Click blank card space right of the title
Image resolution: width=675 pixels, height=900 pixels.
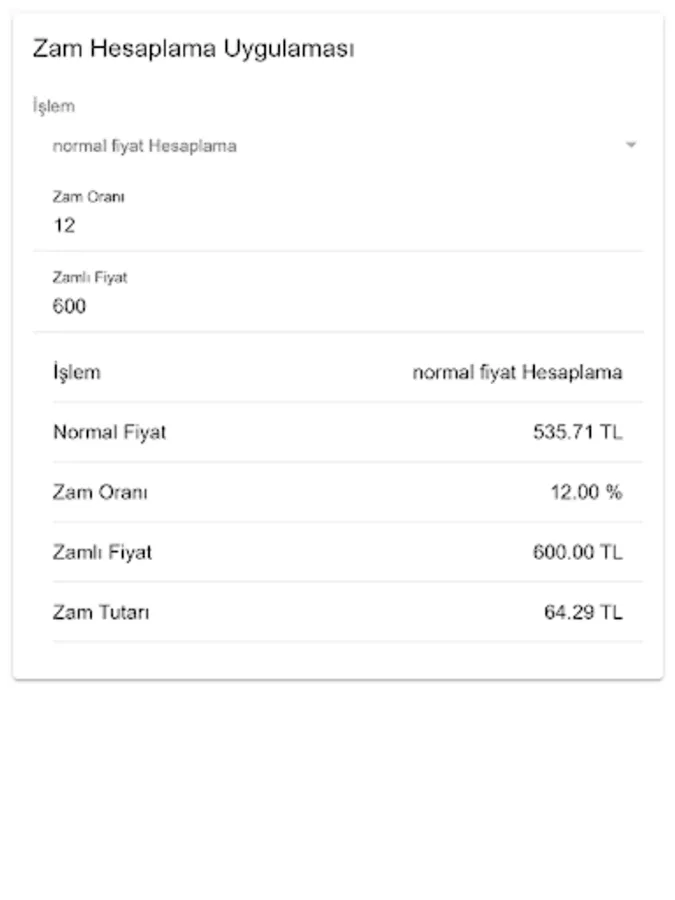(510, 50)
